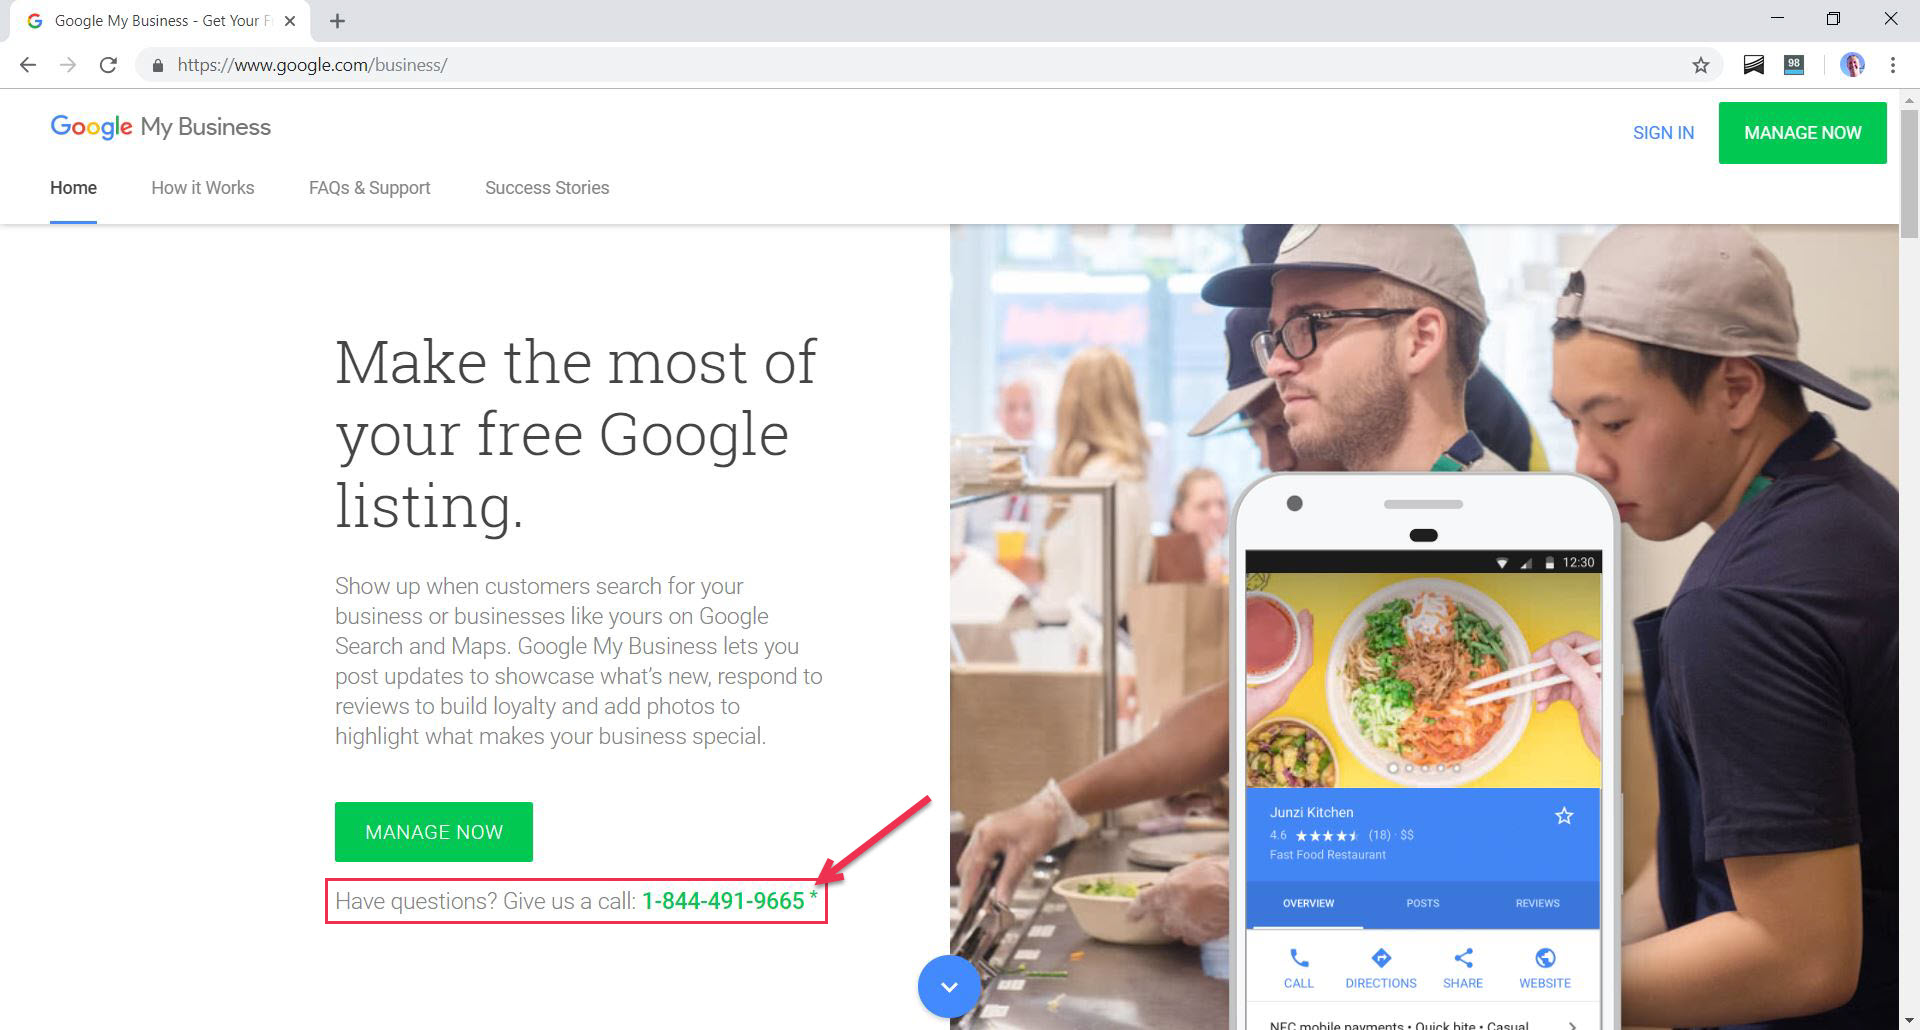Star the Junzi Kitchen listing
Screen dimensions: 1920x1030
tap(1564, 816)
